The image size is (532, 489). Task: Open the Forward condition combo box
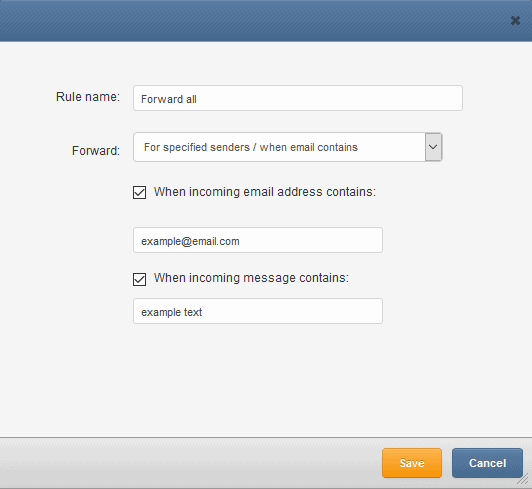pos(288,147)
